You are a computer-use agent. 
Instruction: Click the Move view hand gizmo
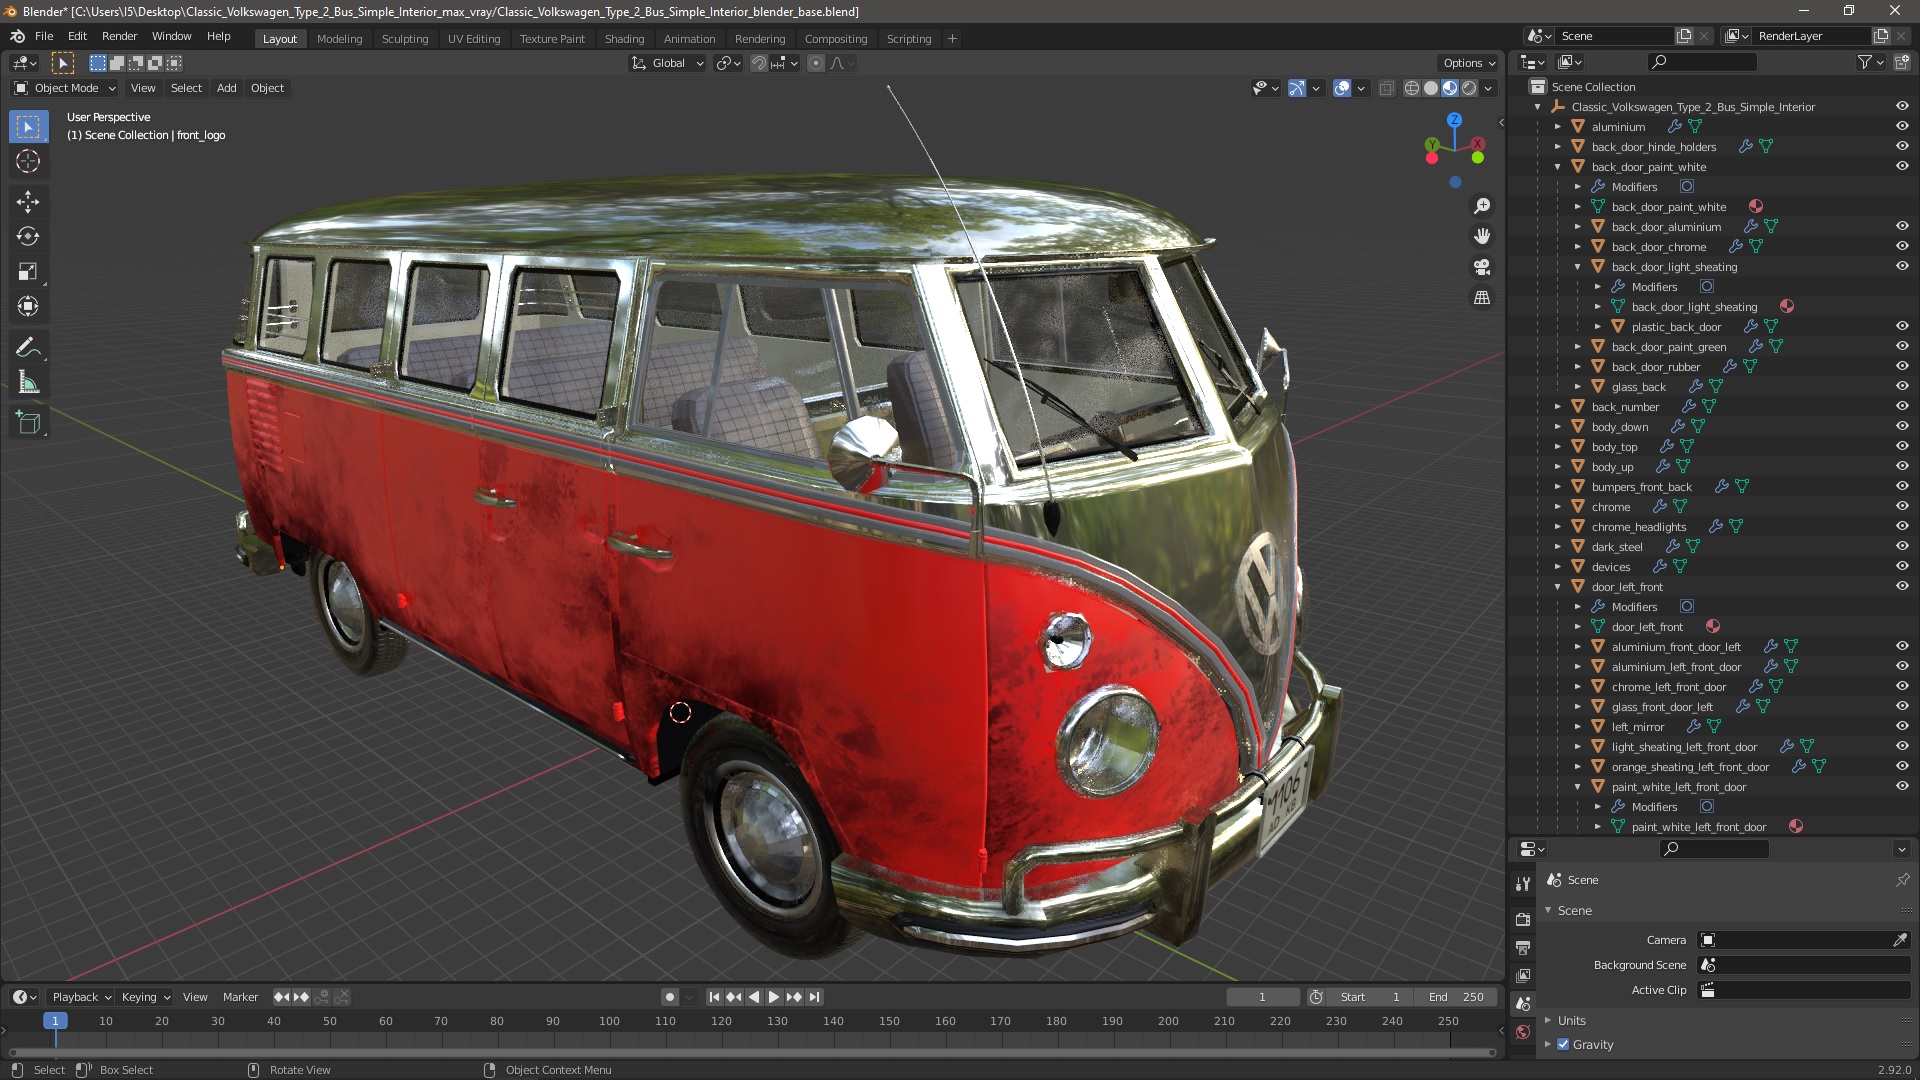[x=1482, y=236]
